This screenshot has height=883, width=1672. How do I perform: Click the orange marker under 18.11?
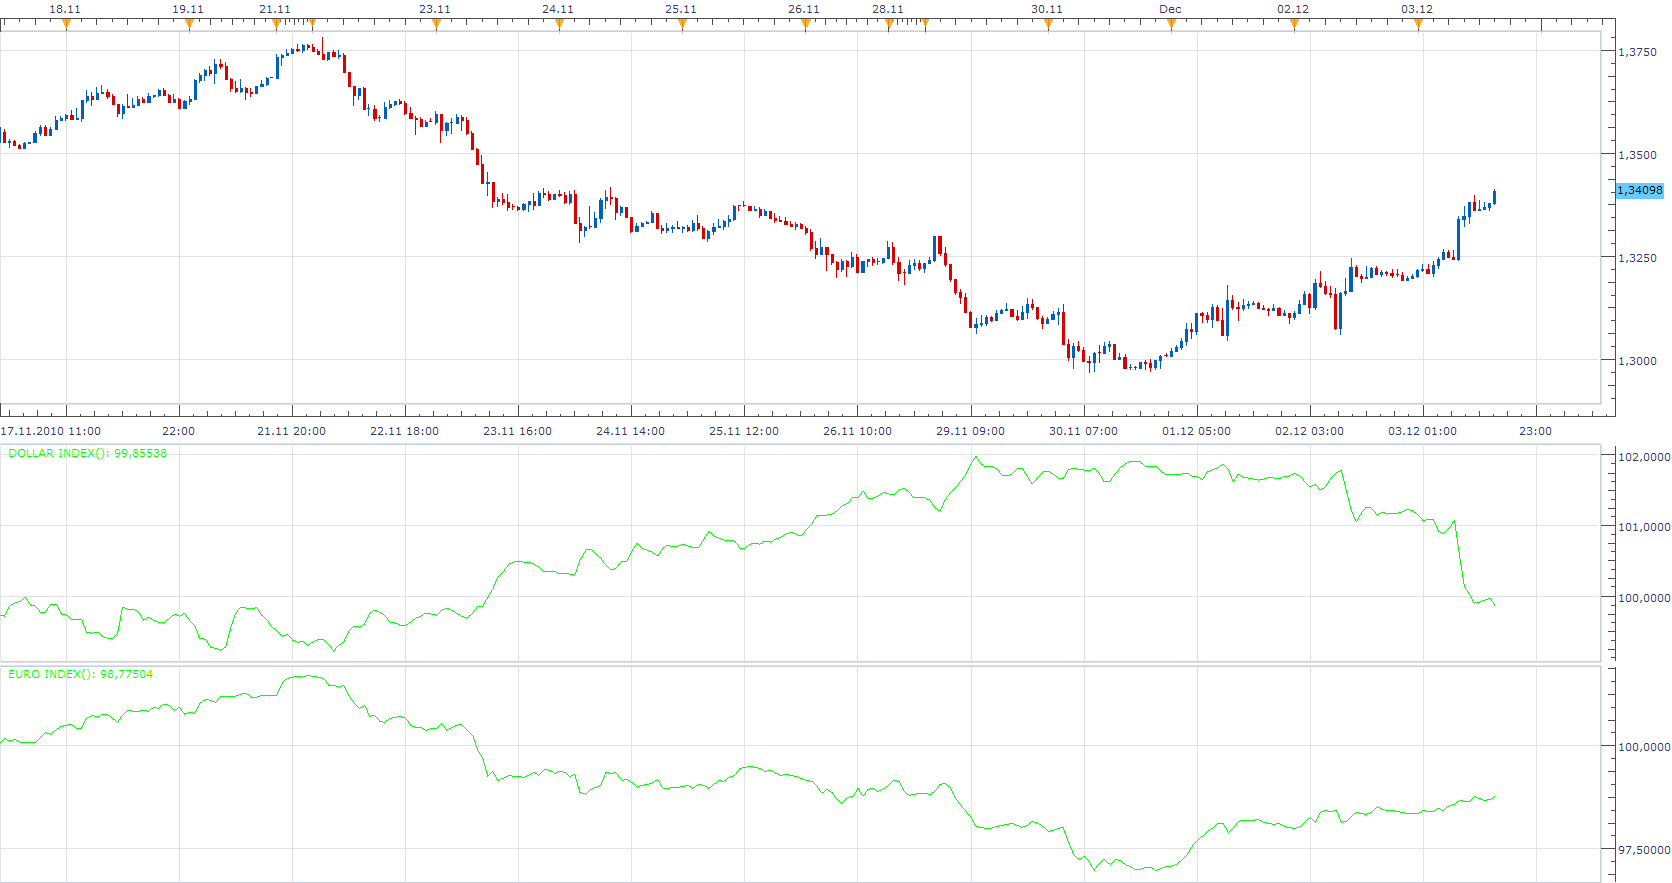pyautogui.click(x=66, y=25)
